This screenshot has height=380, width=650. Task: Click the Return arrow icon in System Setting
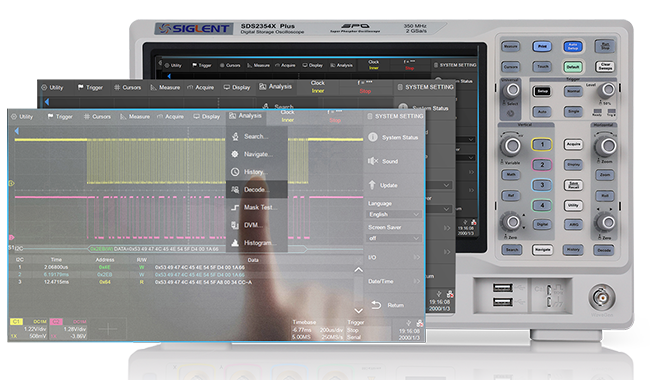tap(376, 305)
